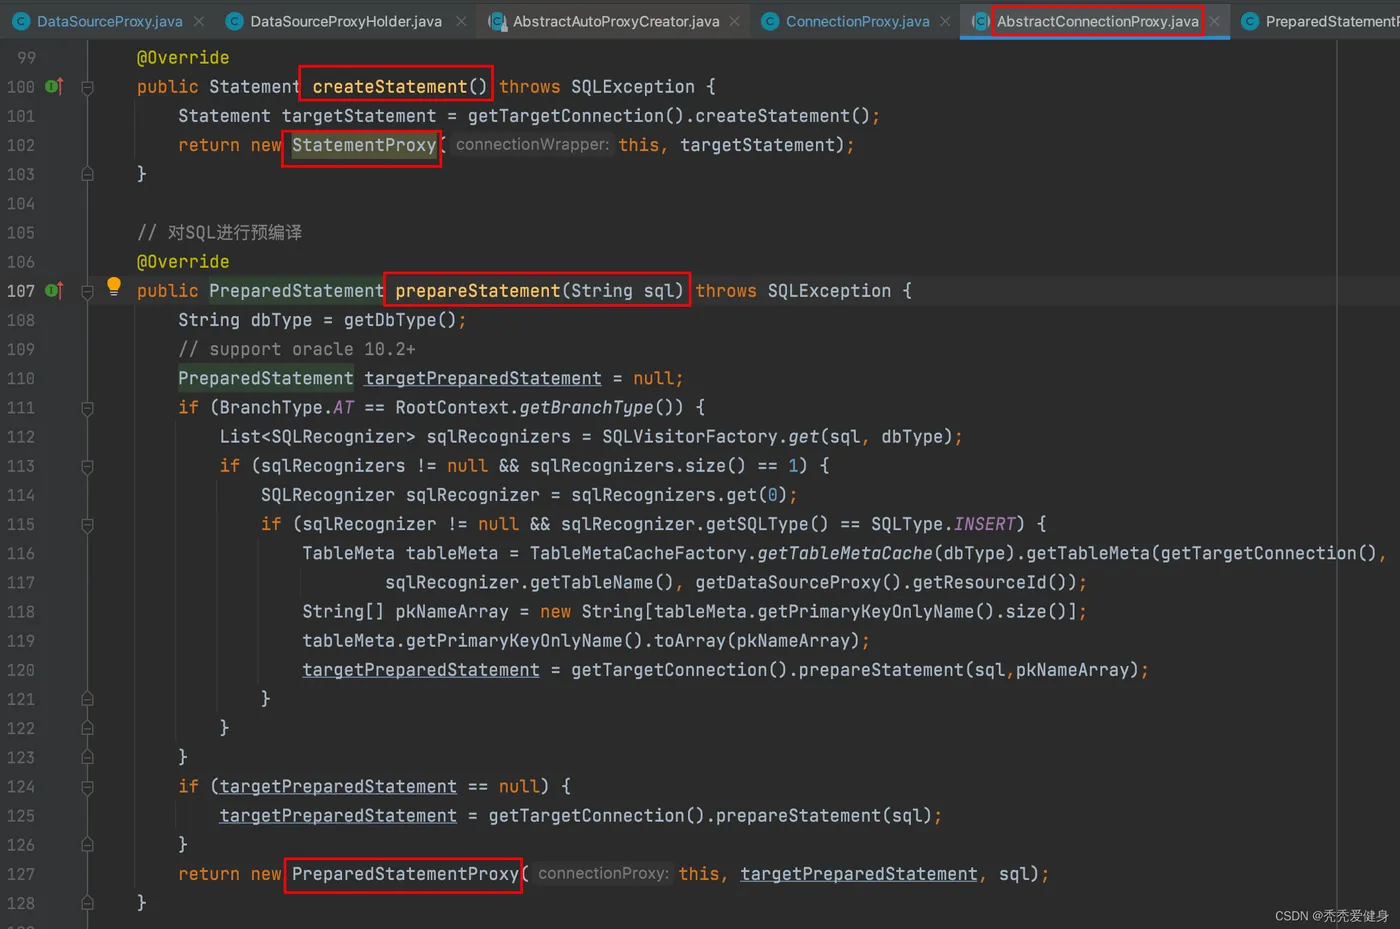The height and width of the screenshot is (929, 1400).
Task: Switch to the ConnectionProxy.java tab
Action: 857,21
